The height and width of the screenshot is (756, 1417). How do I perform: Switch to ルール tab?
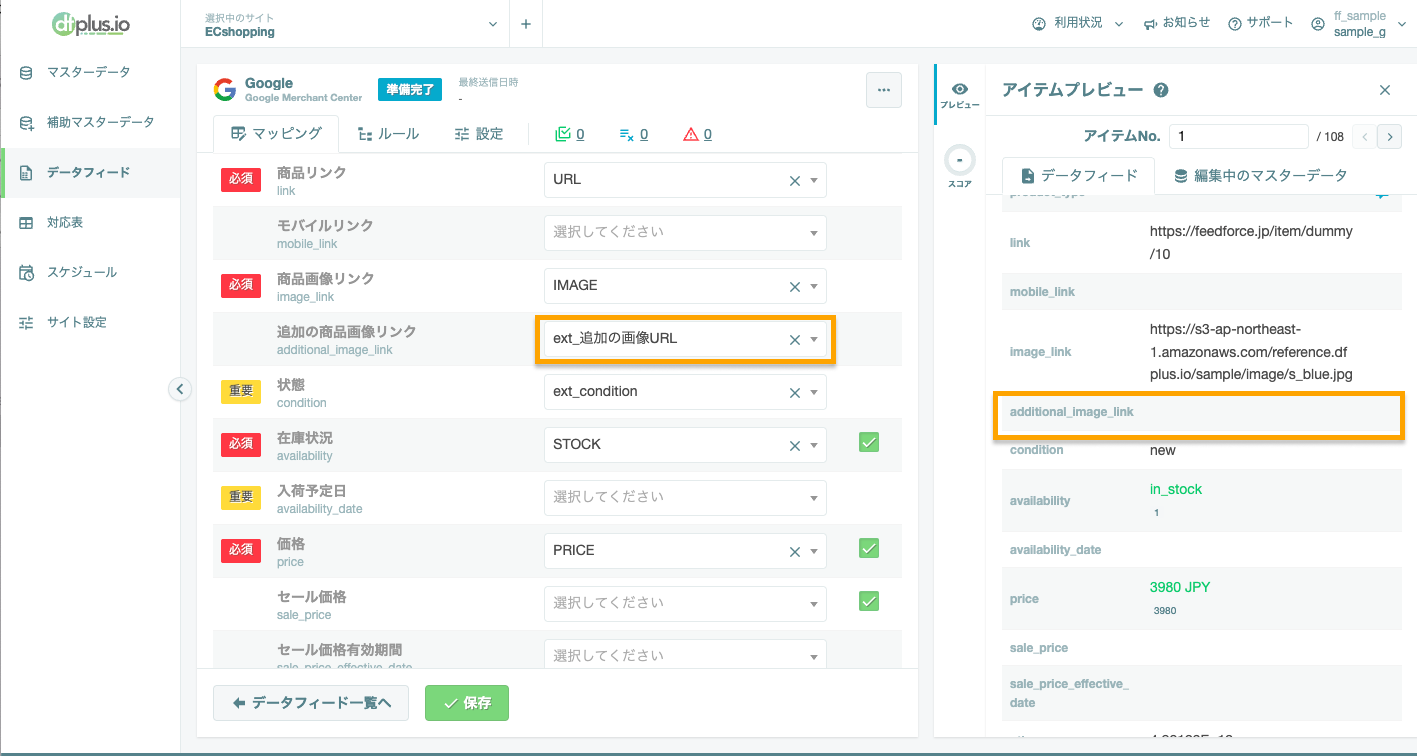[388, 133]
